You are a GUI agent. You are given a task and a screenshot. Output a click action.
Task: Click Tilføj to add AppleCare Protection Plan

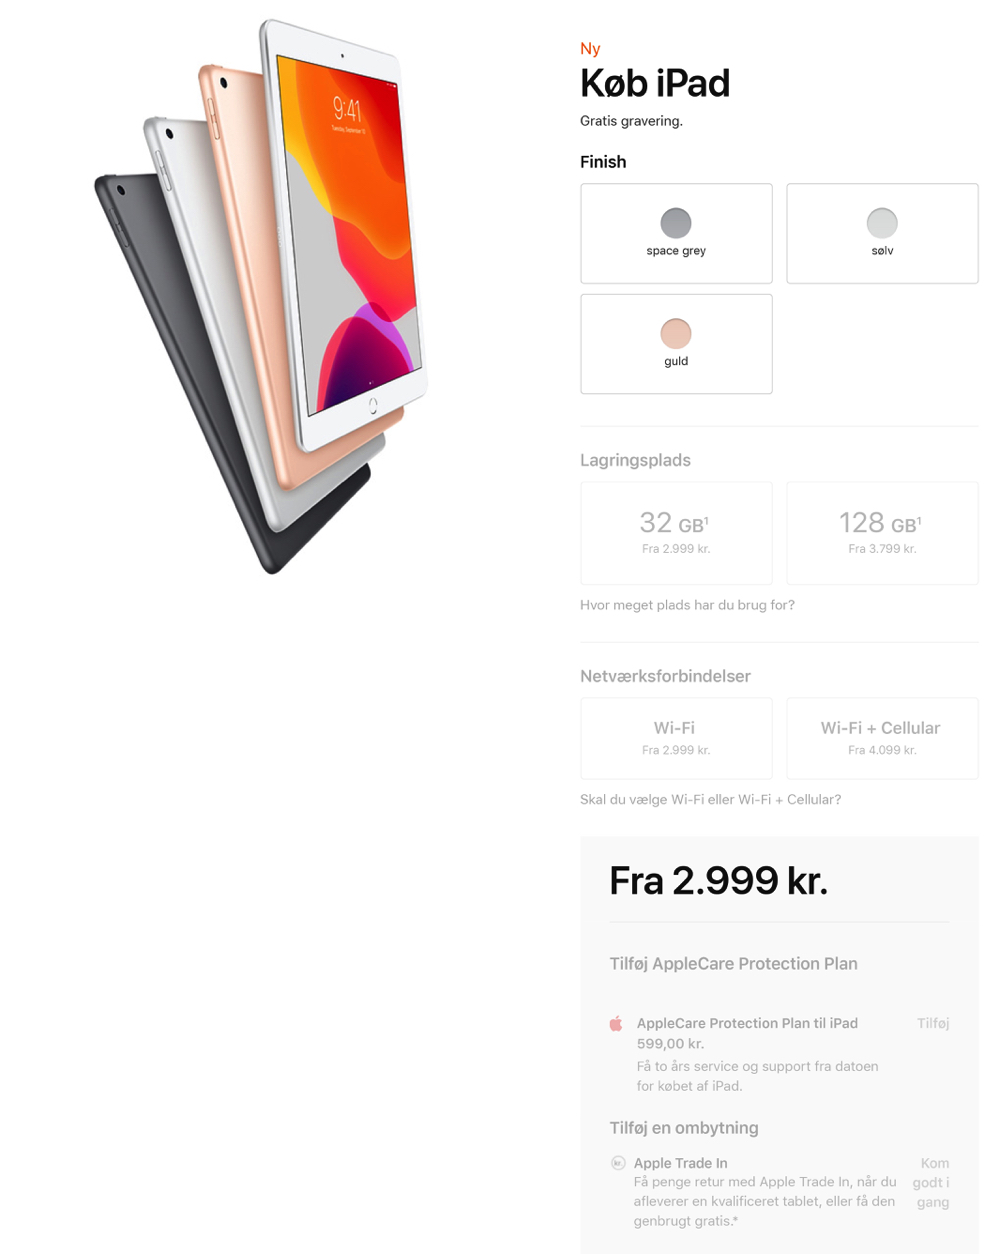933,1023
